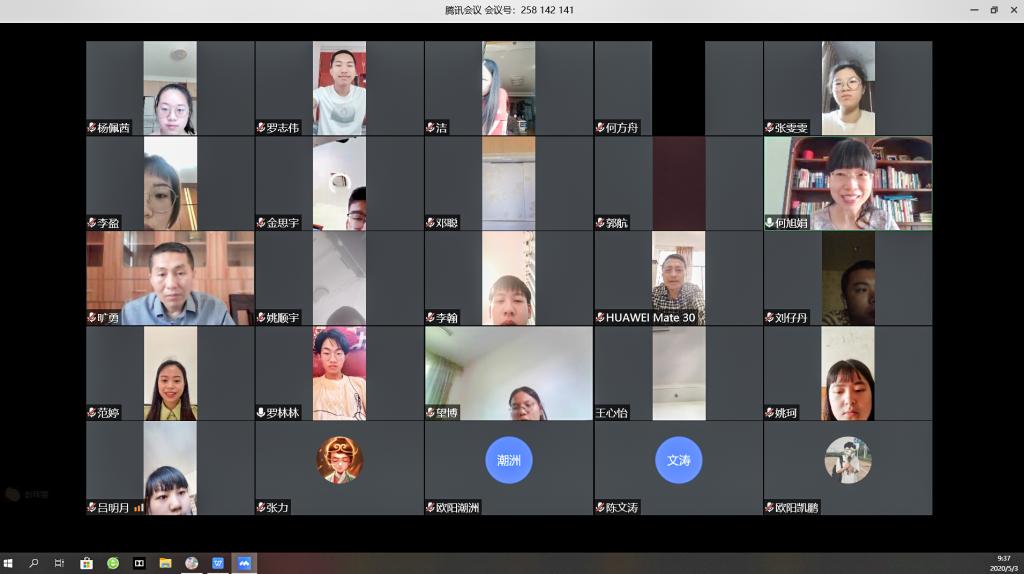Click the blue 潮洲 avatar circle
This screenshot has width=1024, height=574.
pyautogui.click(x=509, y=460)
